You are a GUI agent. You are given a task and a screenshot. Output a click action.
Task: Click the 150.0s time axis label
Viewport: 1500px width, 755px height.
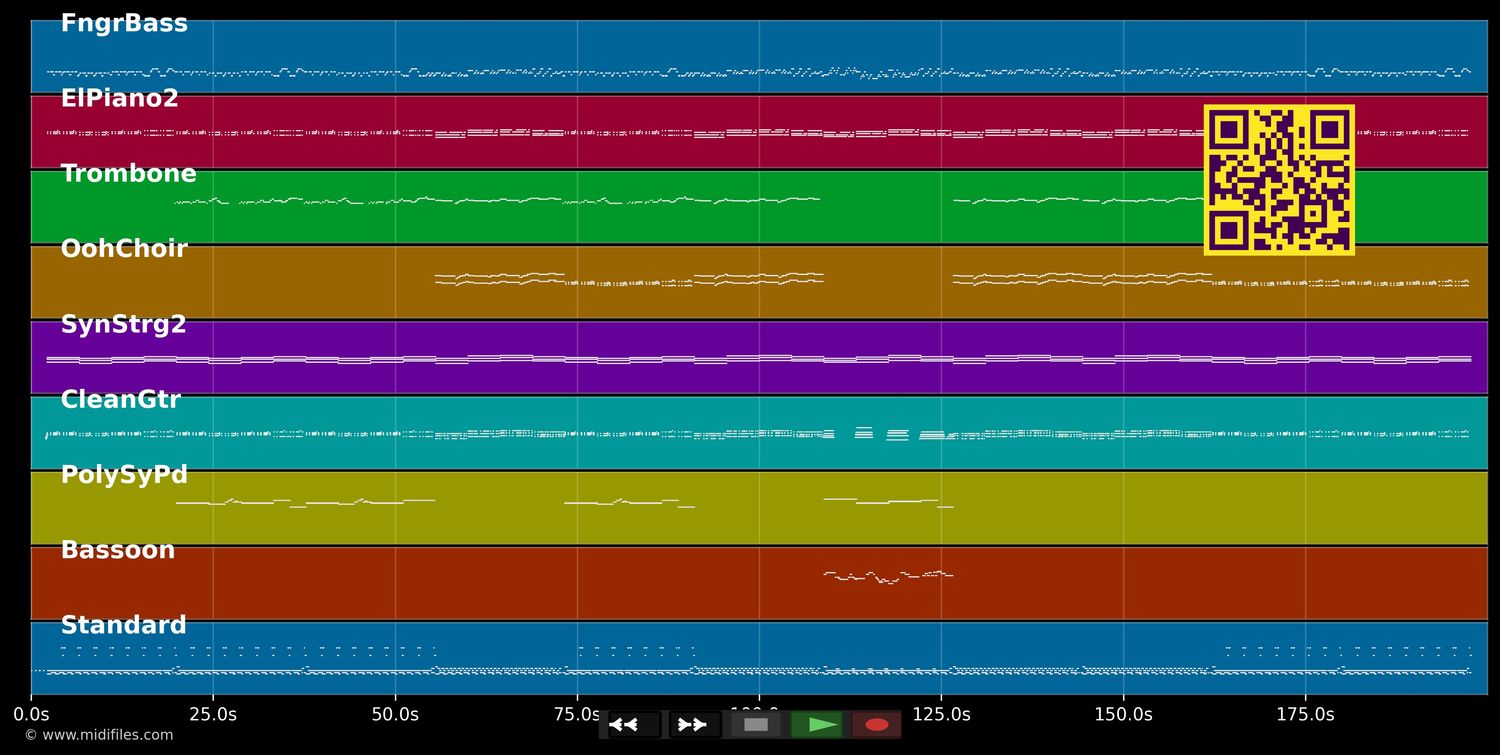1123,714
